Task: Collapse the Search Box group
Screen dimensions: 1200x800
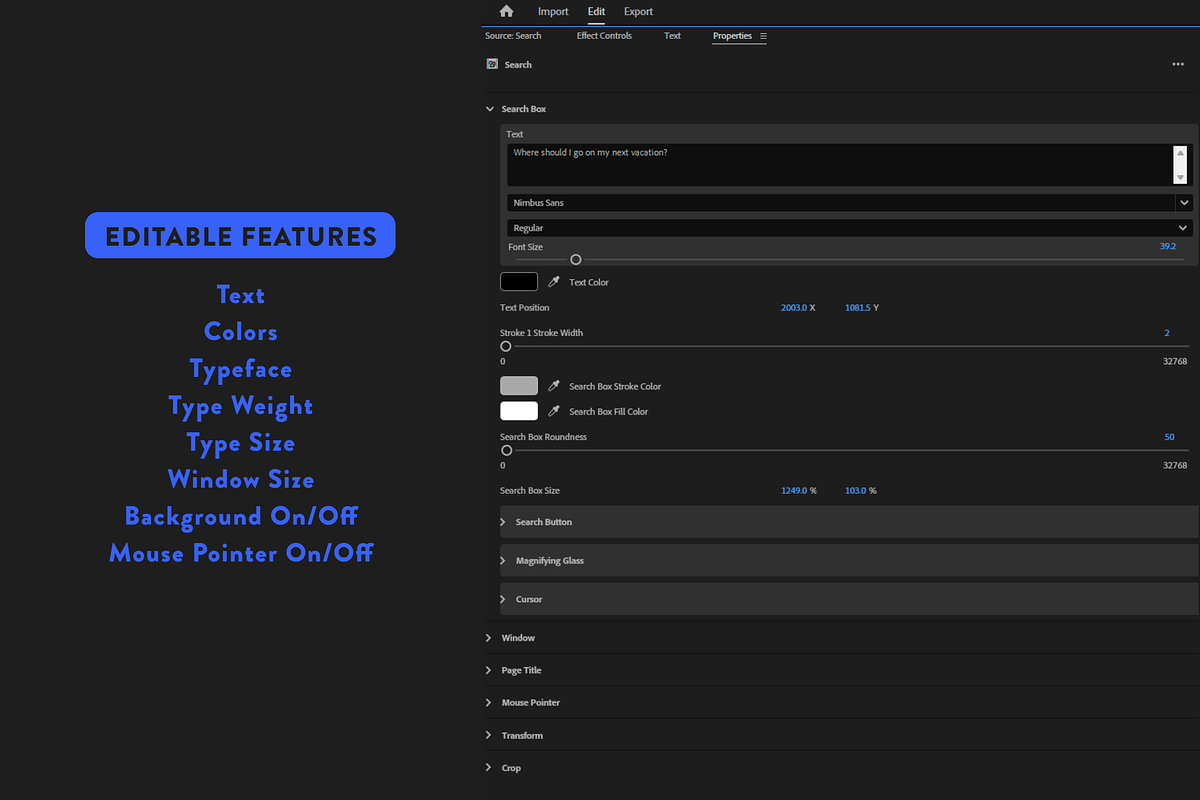Action: tap(489, 109)
